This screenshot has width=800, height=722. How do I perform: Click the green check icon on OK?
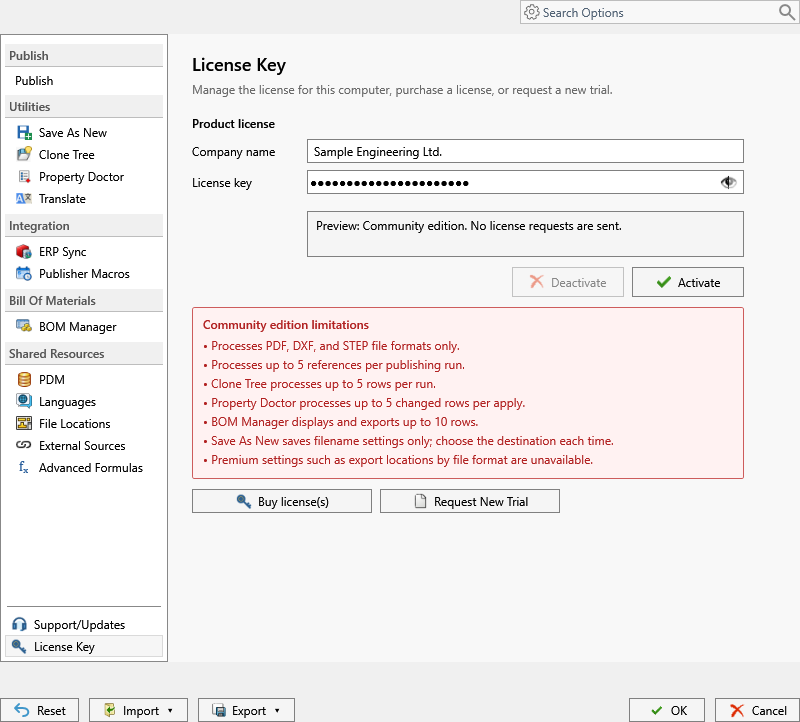click(657, 710)
